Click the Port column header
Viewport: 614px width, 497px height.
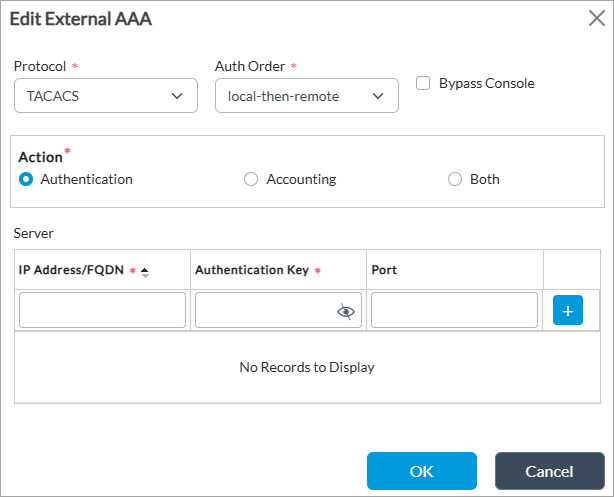(x=384, y=270)
